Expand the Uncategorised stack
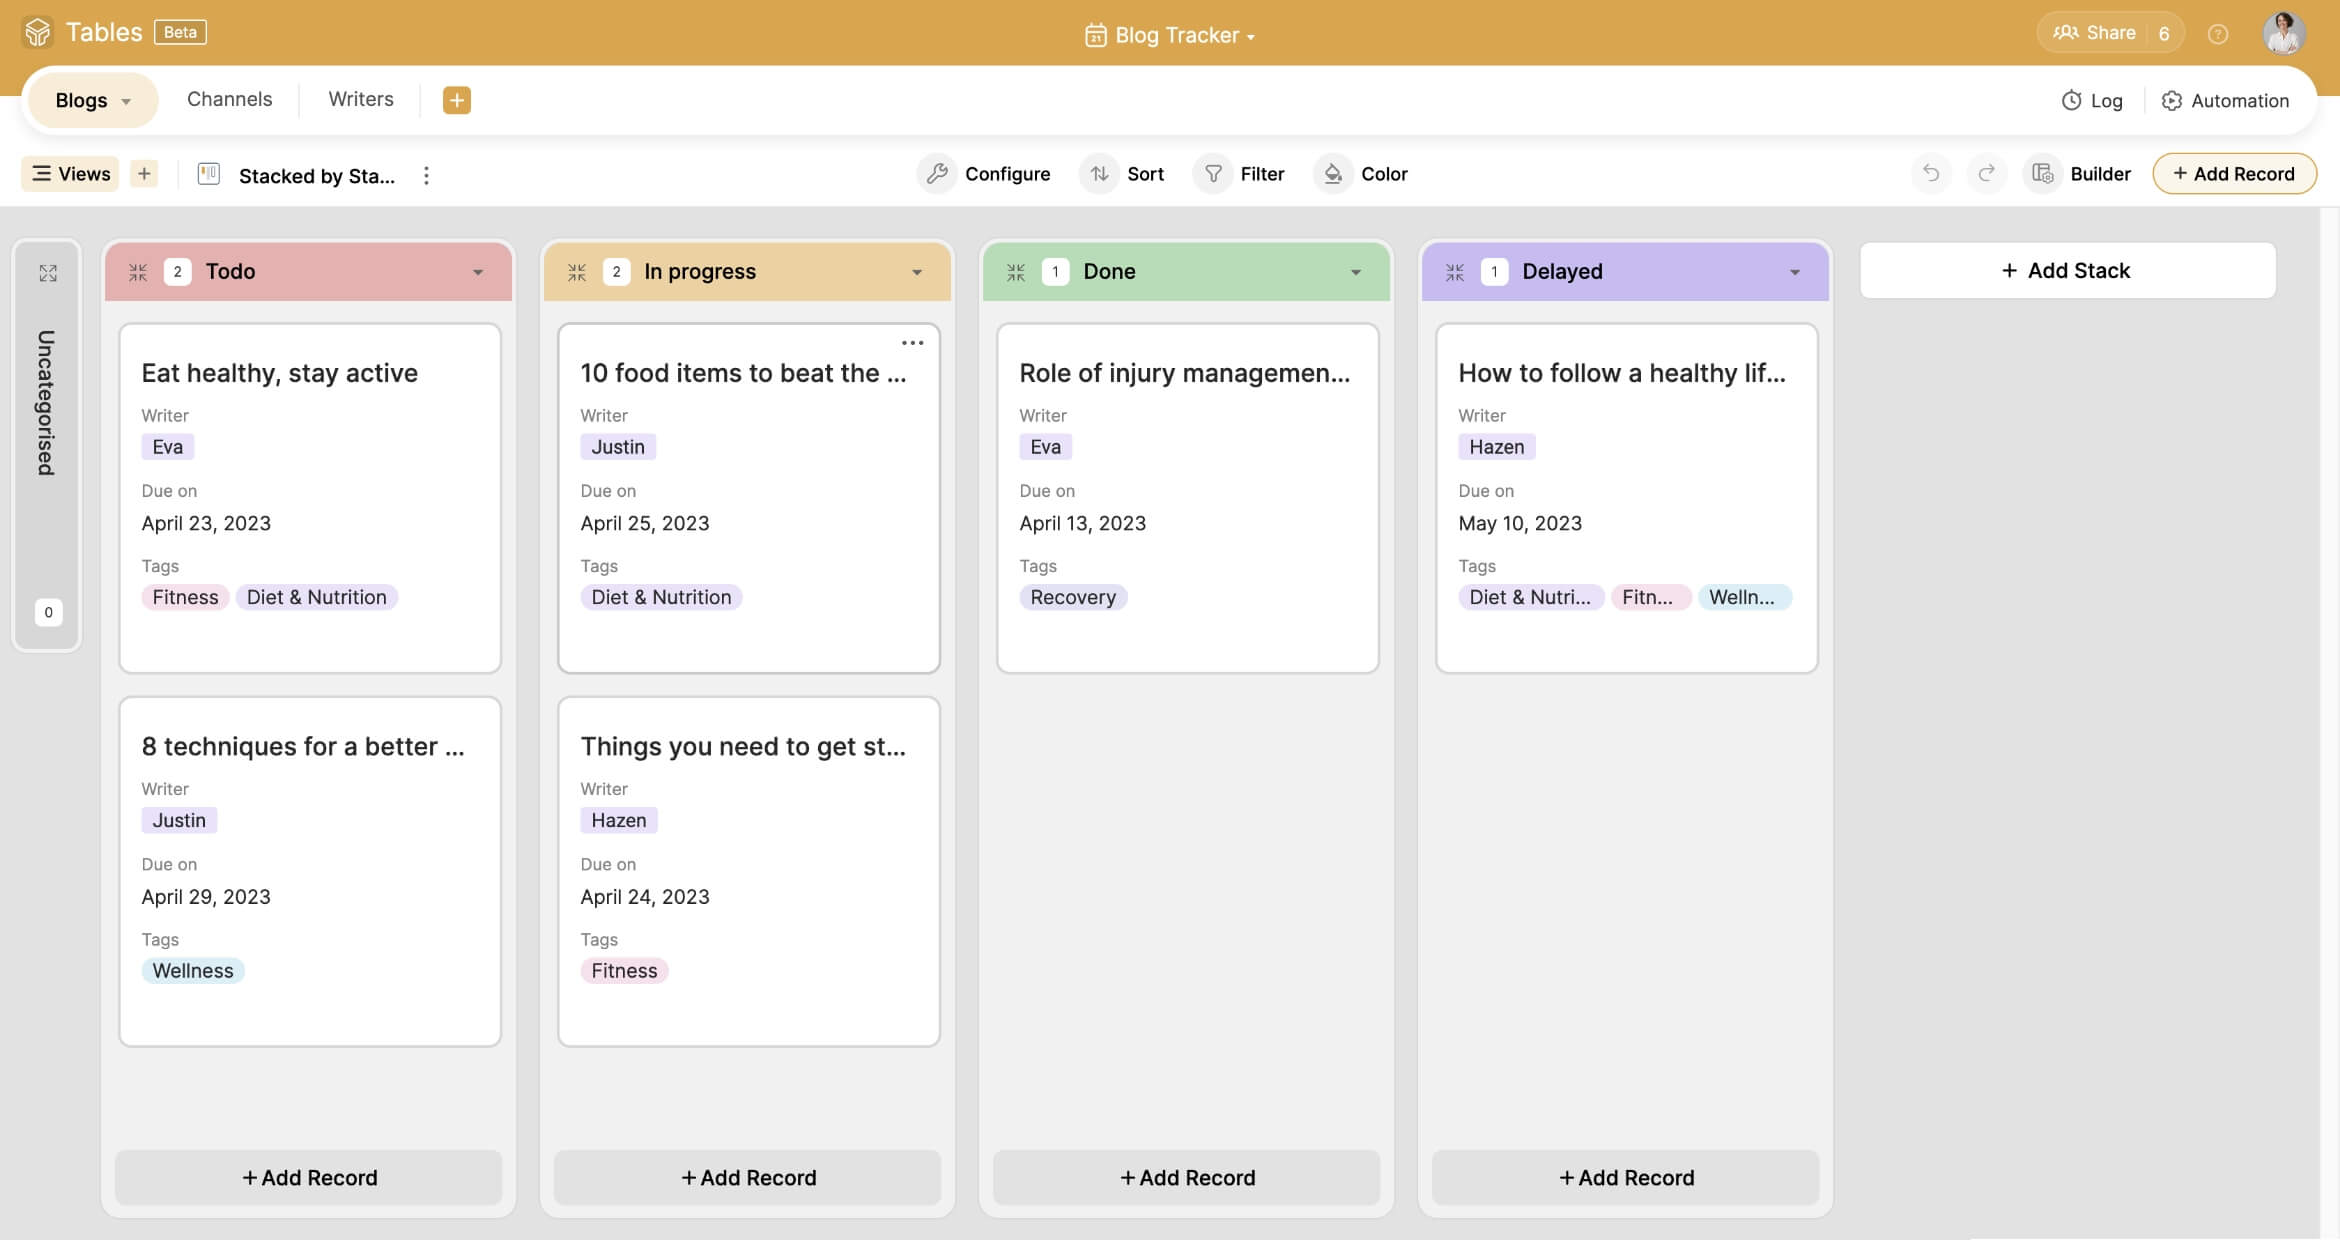The height and width of the screenshot is (1240, 2340). point(48,273)
